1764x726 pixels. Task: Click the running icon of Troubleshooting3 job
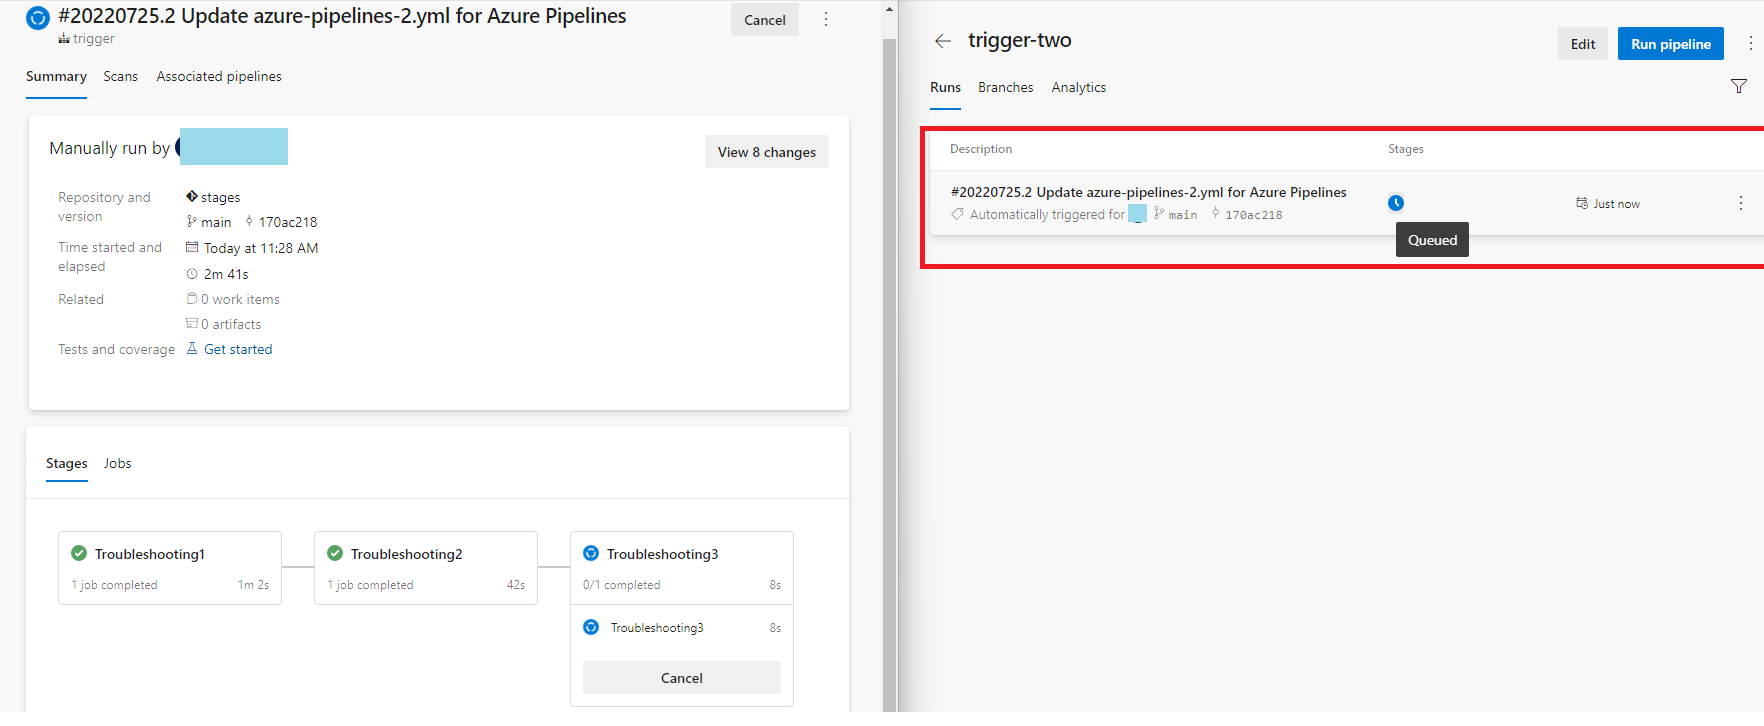591,628
